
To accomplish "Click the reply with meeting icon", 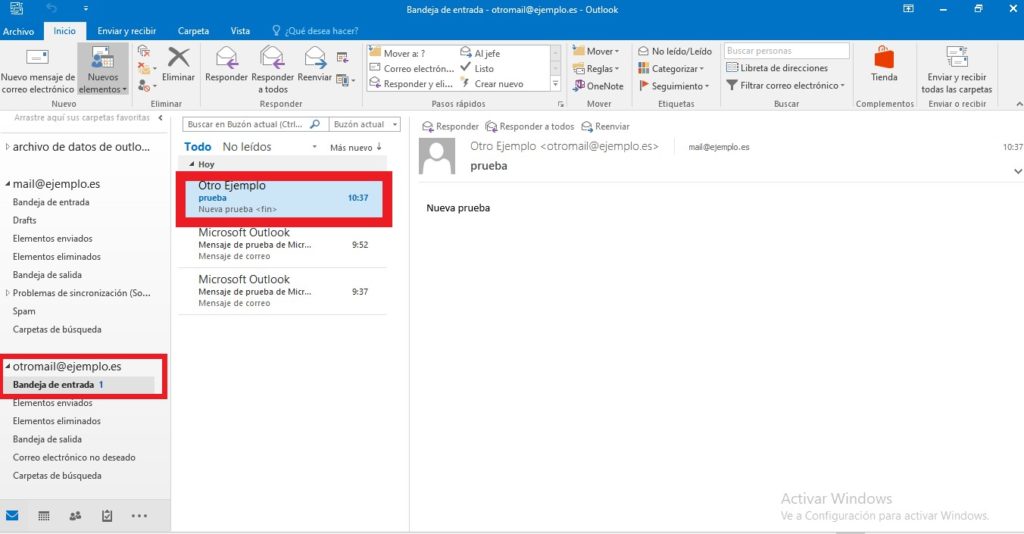I will pyautogui.click(x=342, y=57).
